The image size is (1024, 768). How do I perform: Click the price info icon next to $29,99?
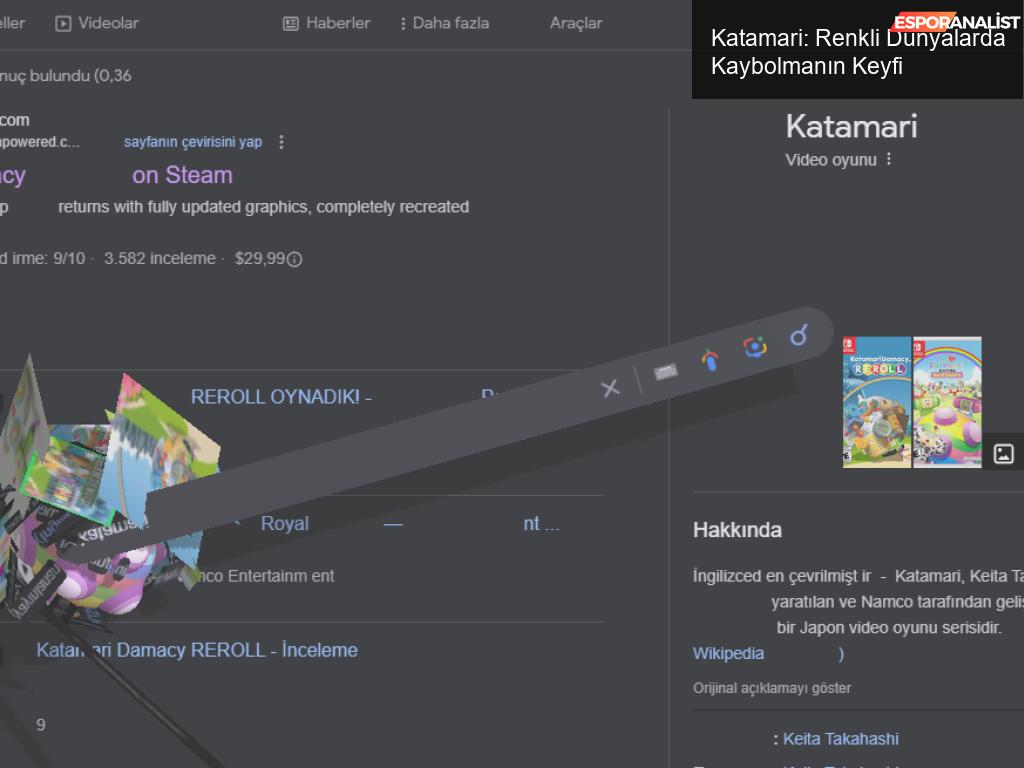(295, 259)
